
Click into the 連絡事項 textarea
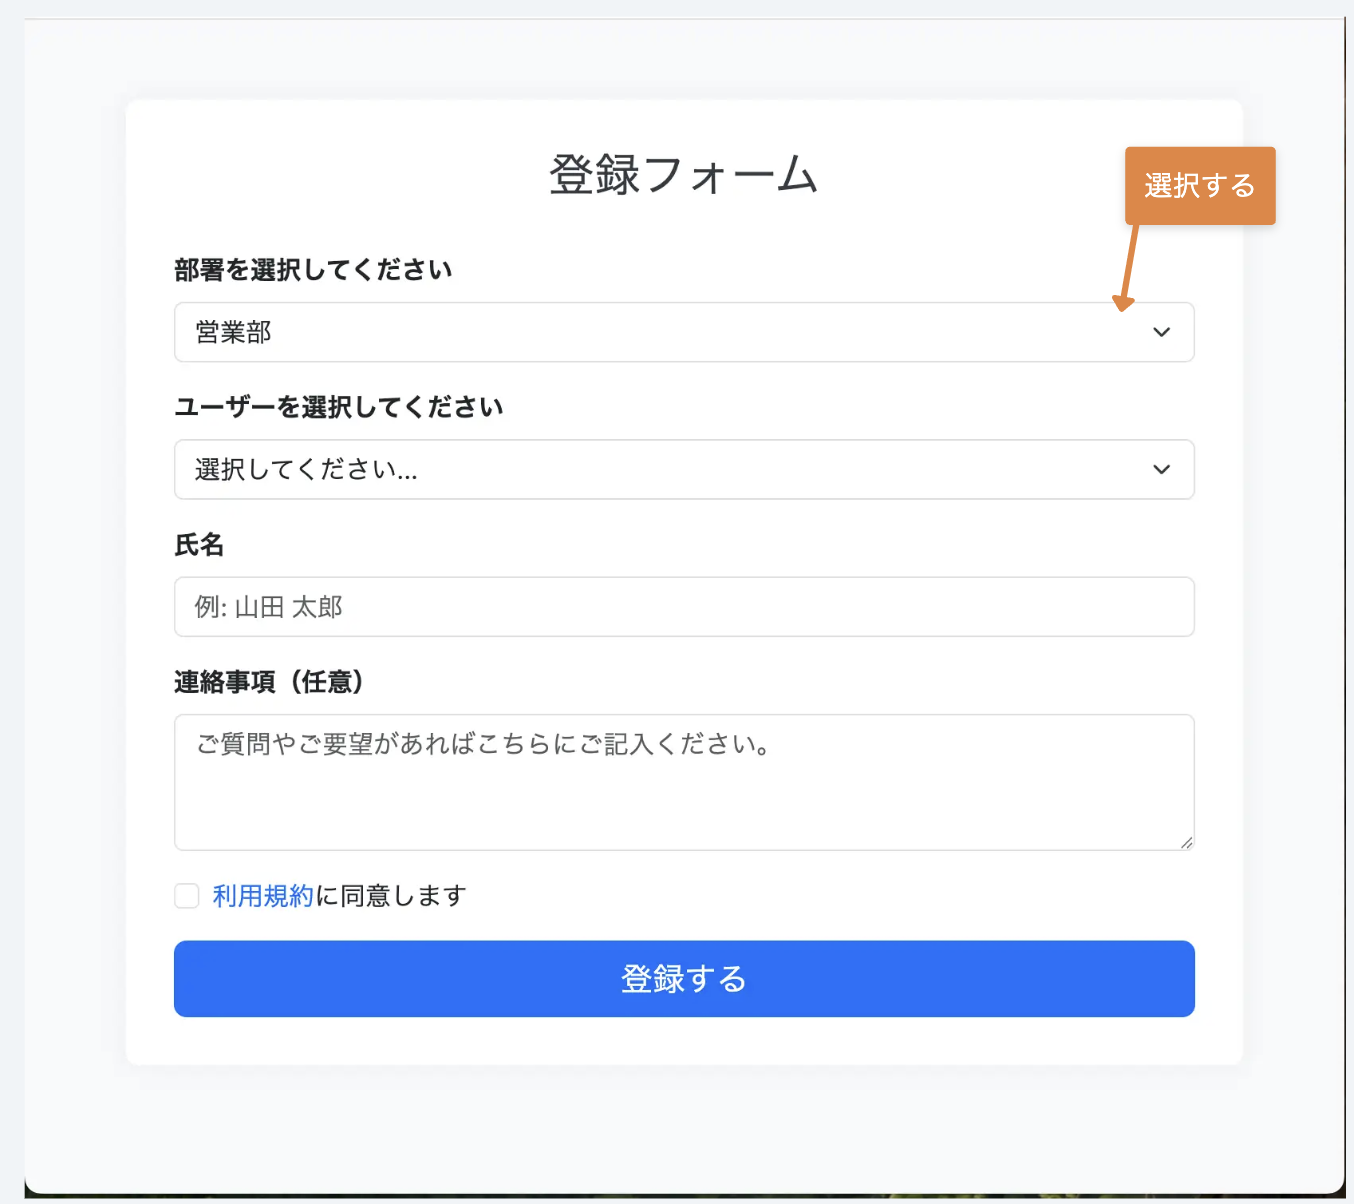click(x=684, y=795)
